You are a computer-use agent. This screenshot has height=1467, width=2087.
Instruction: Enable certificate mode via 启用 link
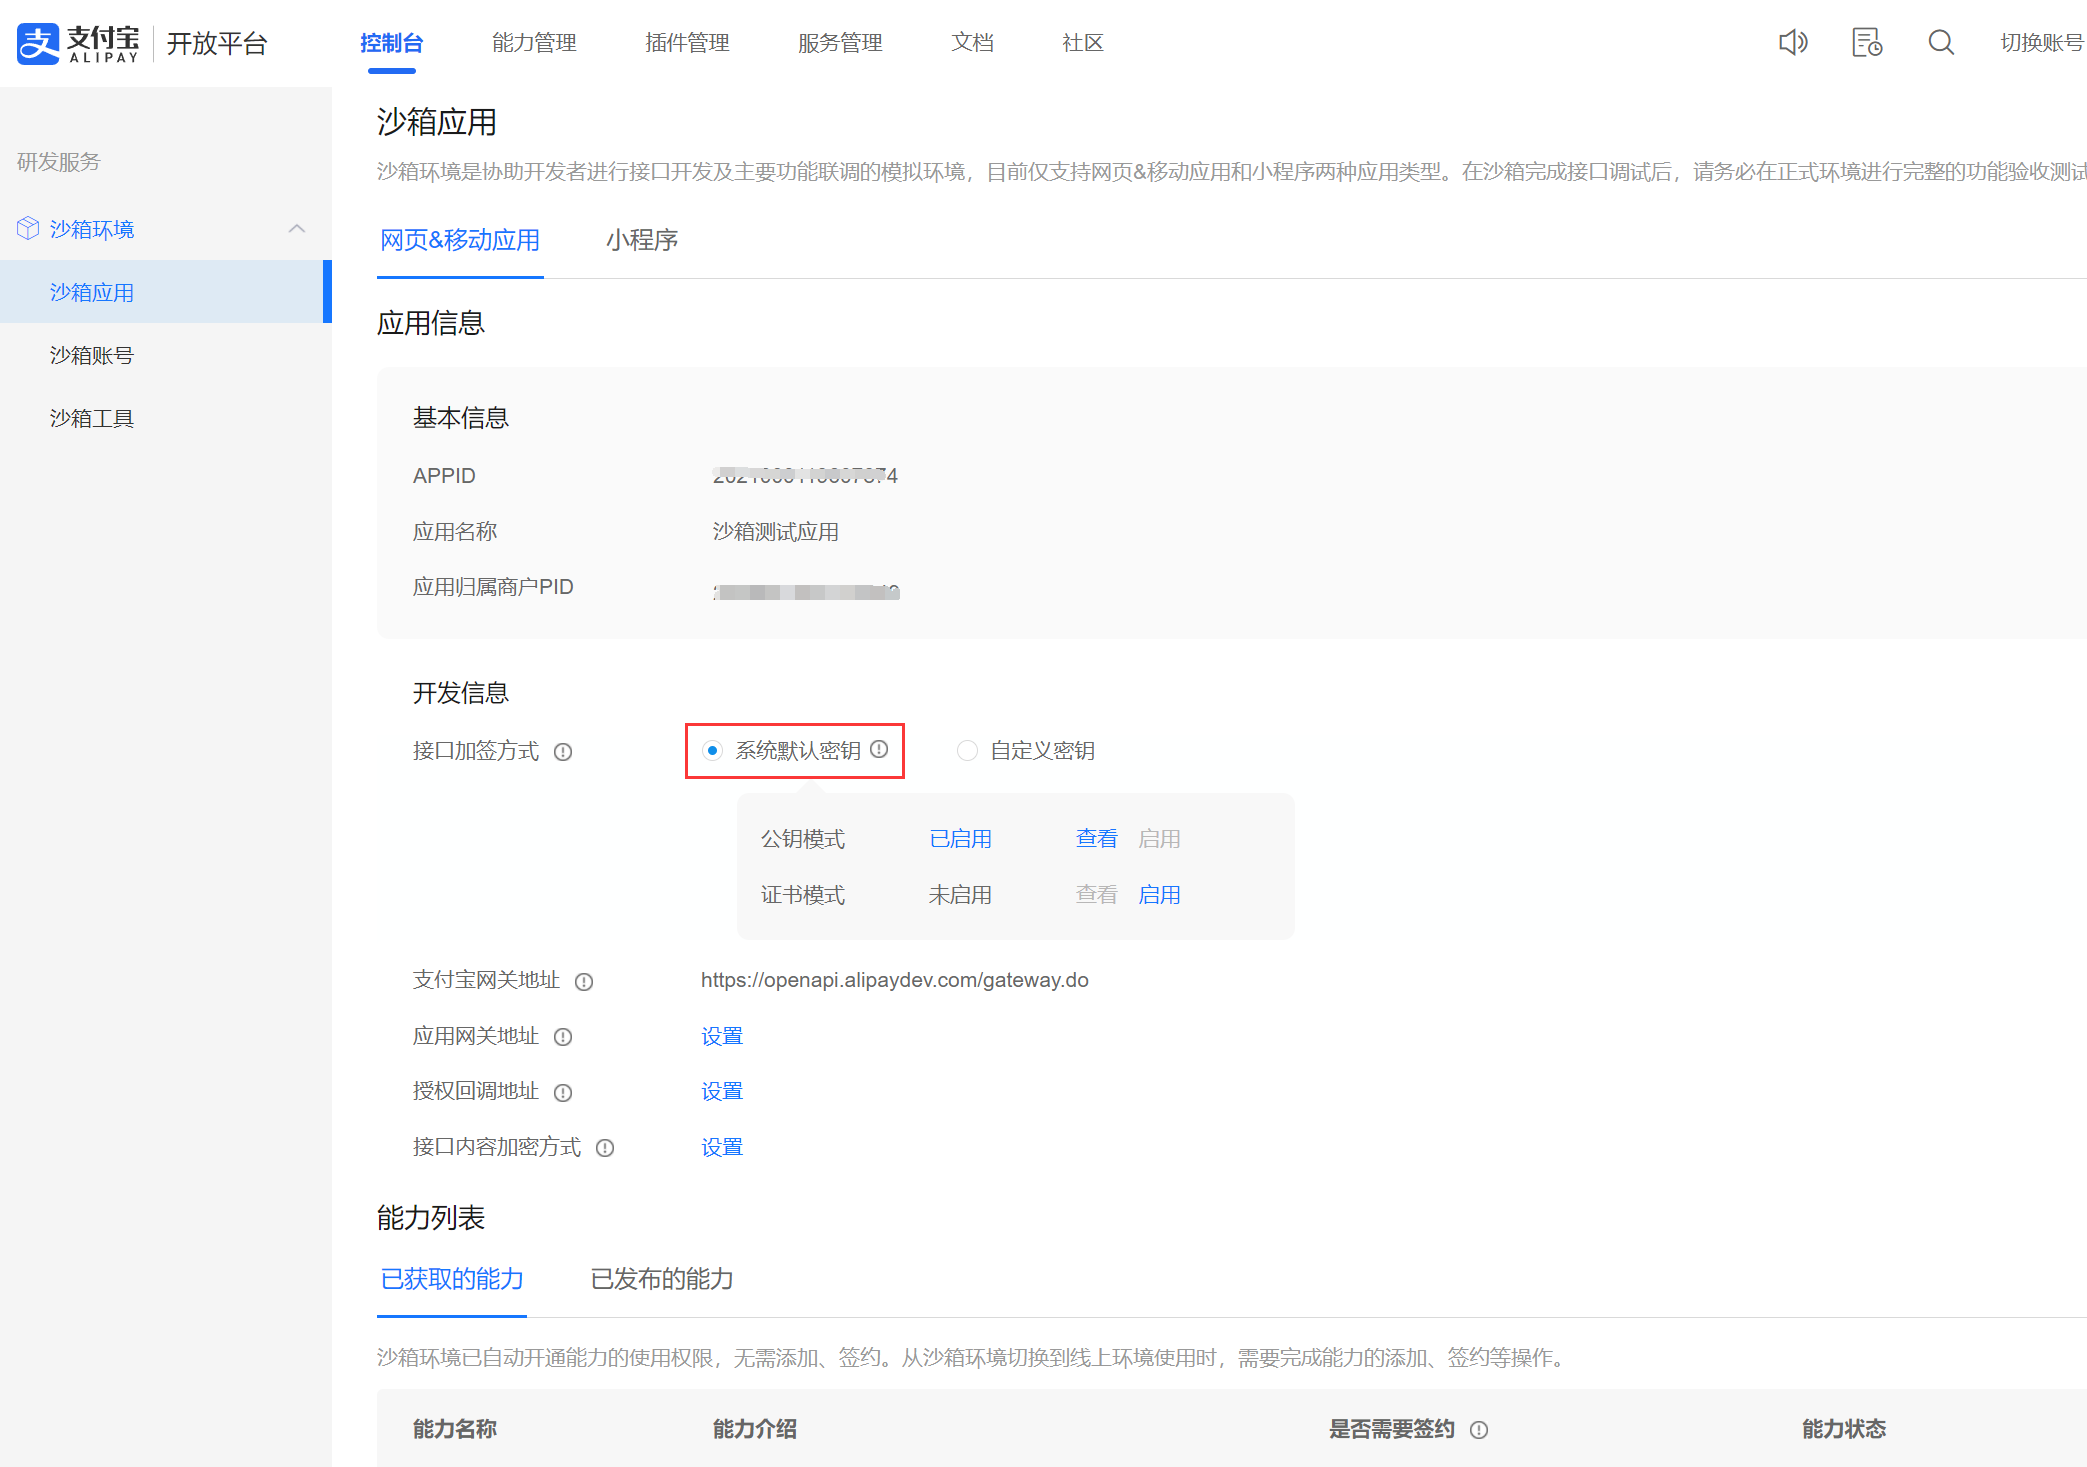click(x=1159, y=894)
